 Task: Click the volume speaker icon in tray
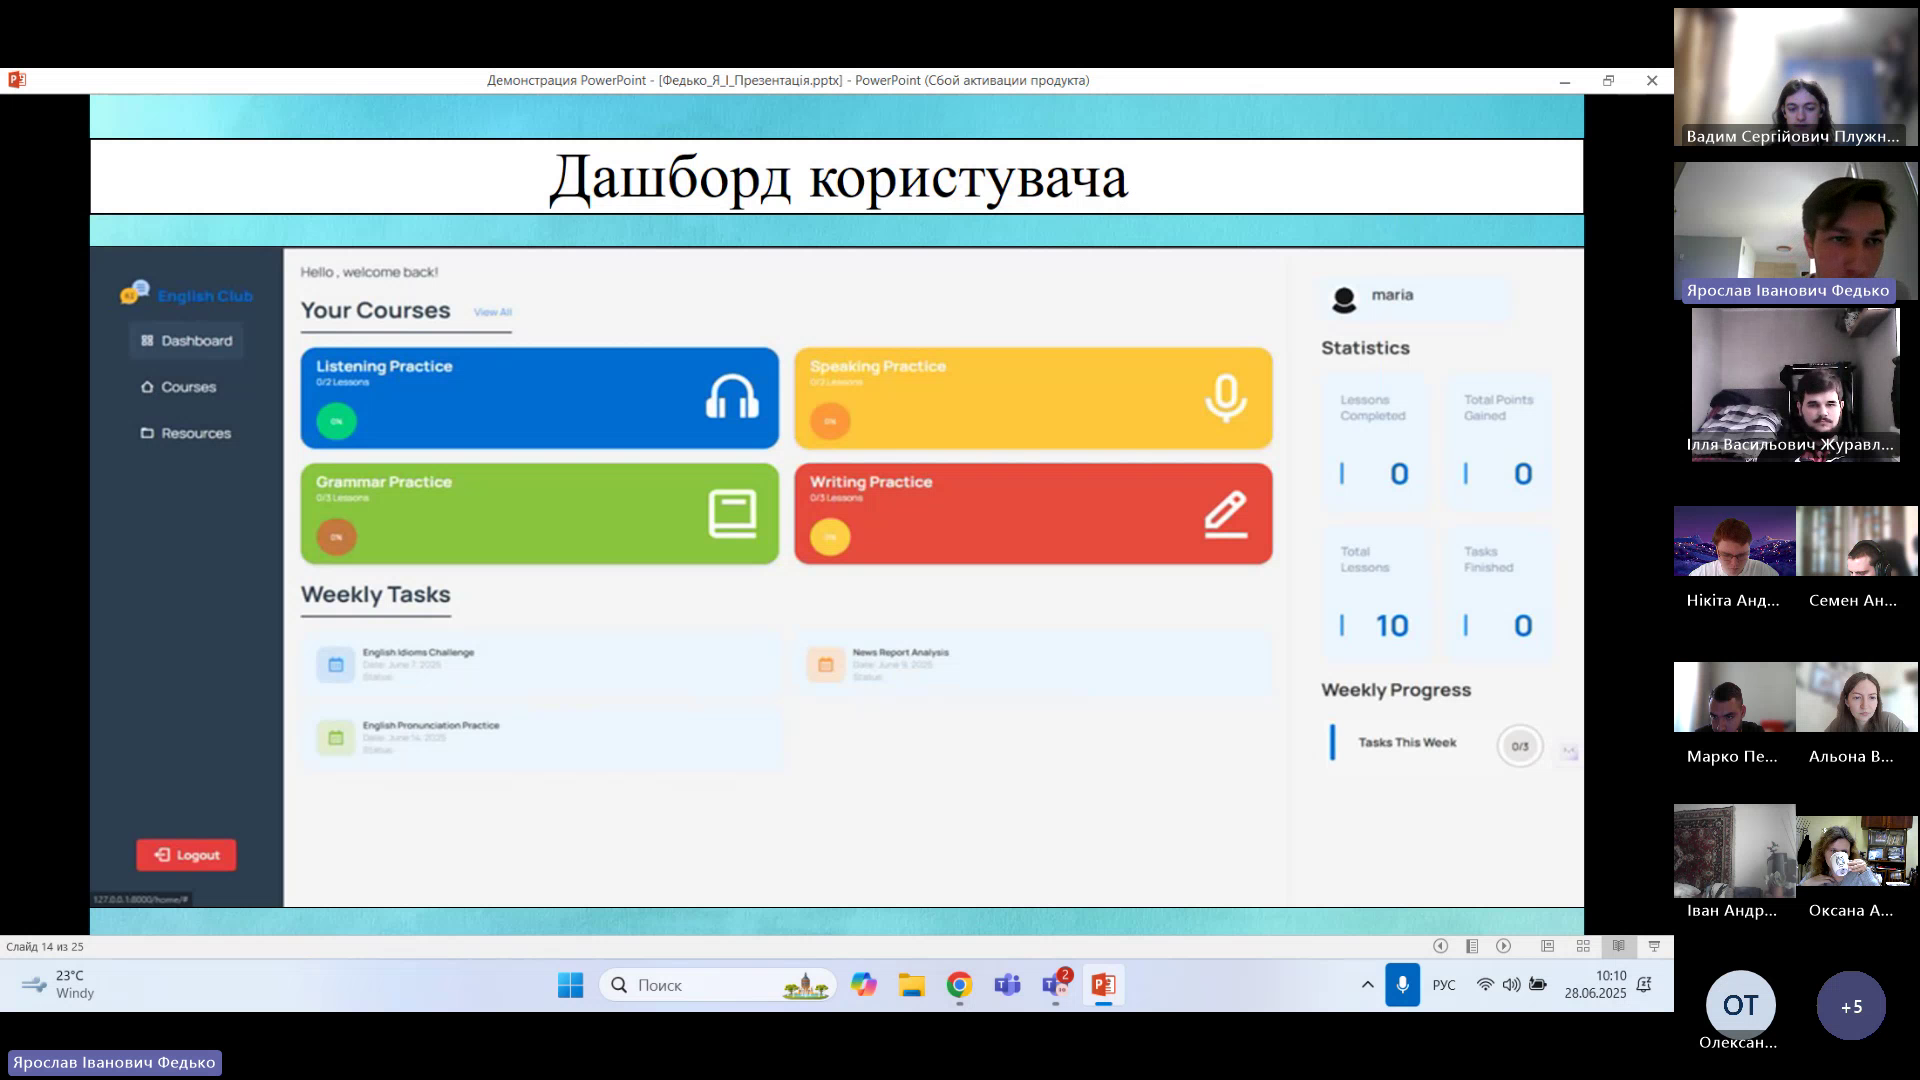1511,985
